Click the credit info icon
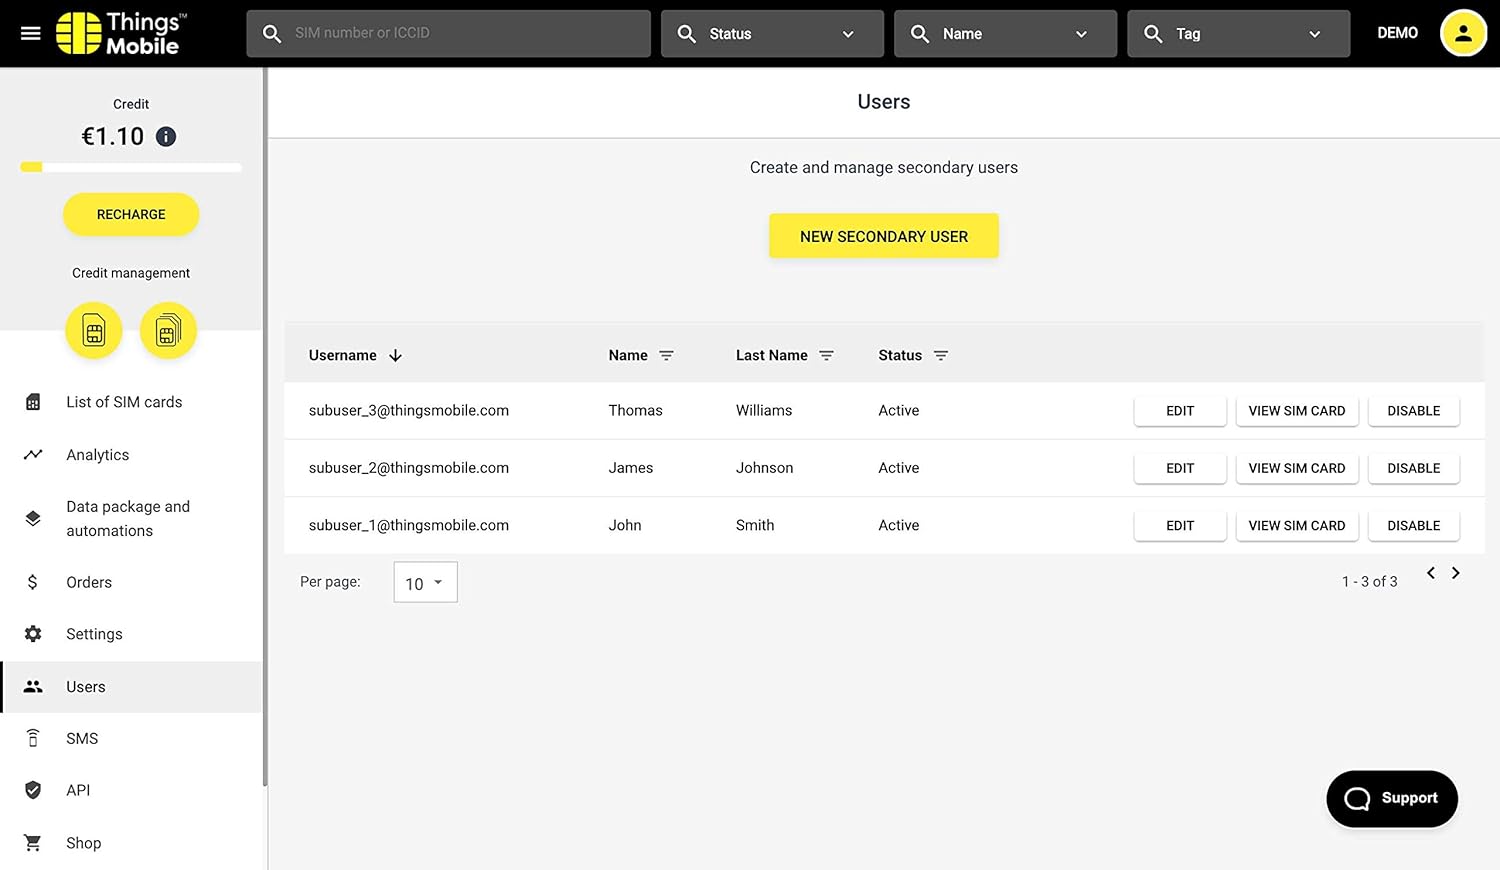 [x=166, y=137]
